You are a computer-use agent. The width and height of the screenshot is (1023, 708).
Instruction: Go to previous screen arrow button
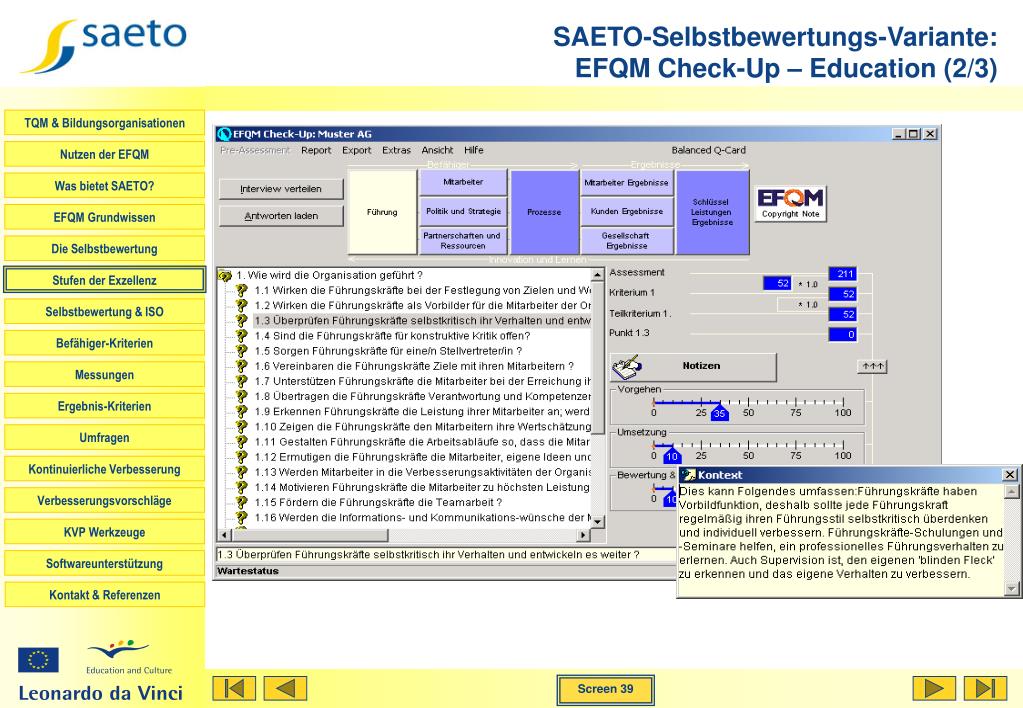285,688
